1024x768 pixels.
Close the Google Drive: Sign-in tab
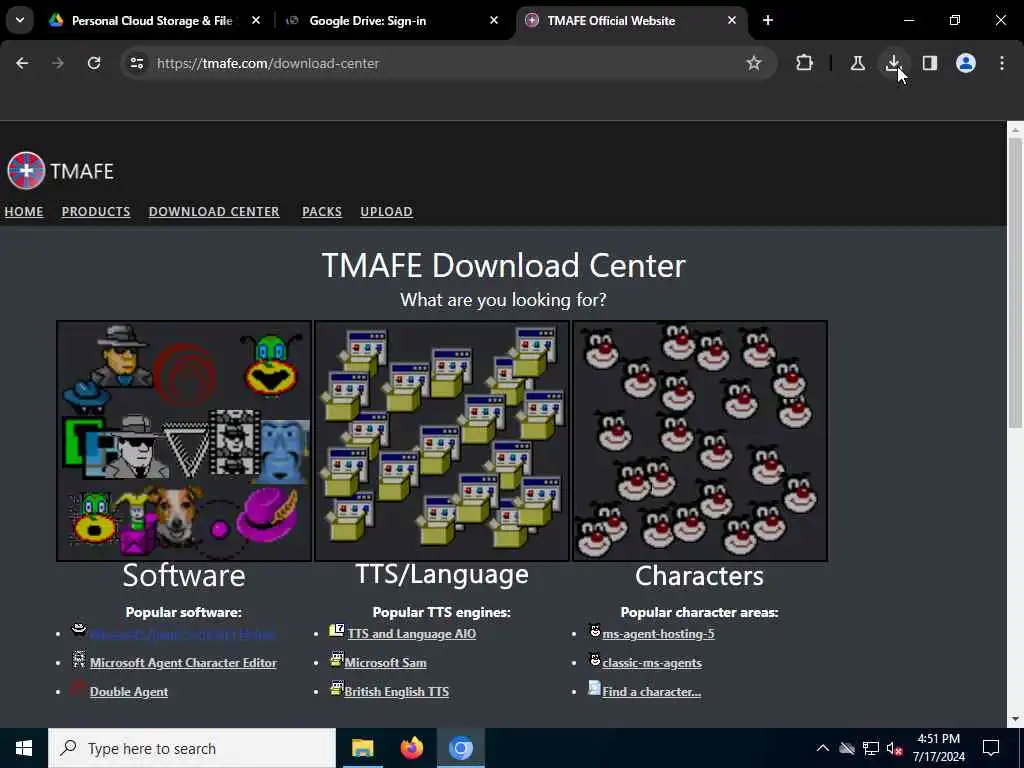[x=494, y=20]
